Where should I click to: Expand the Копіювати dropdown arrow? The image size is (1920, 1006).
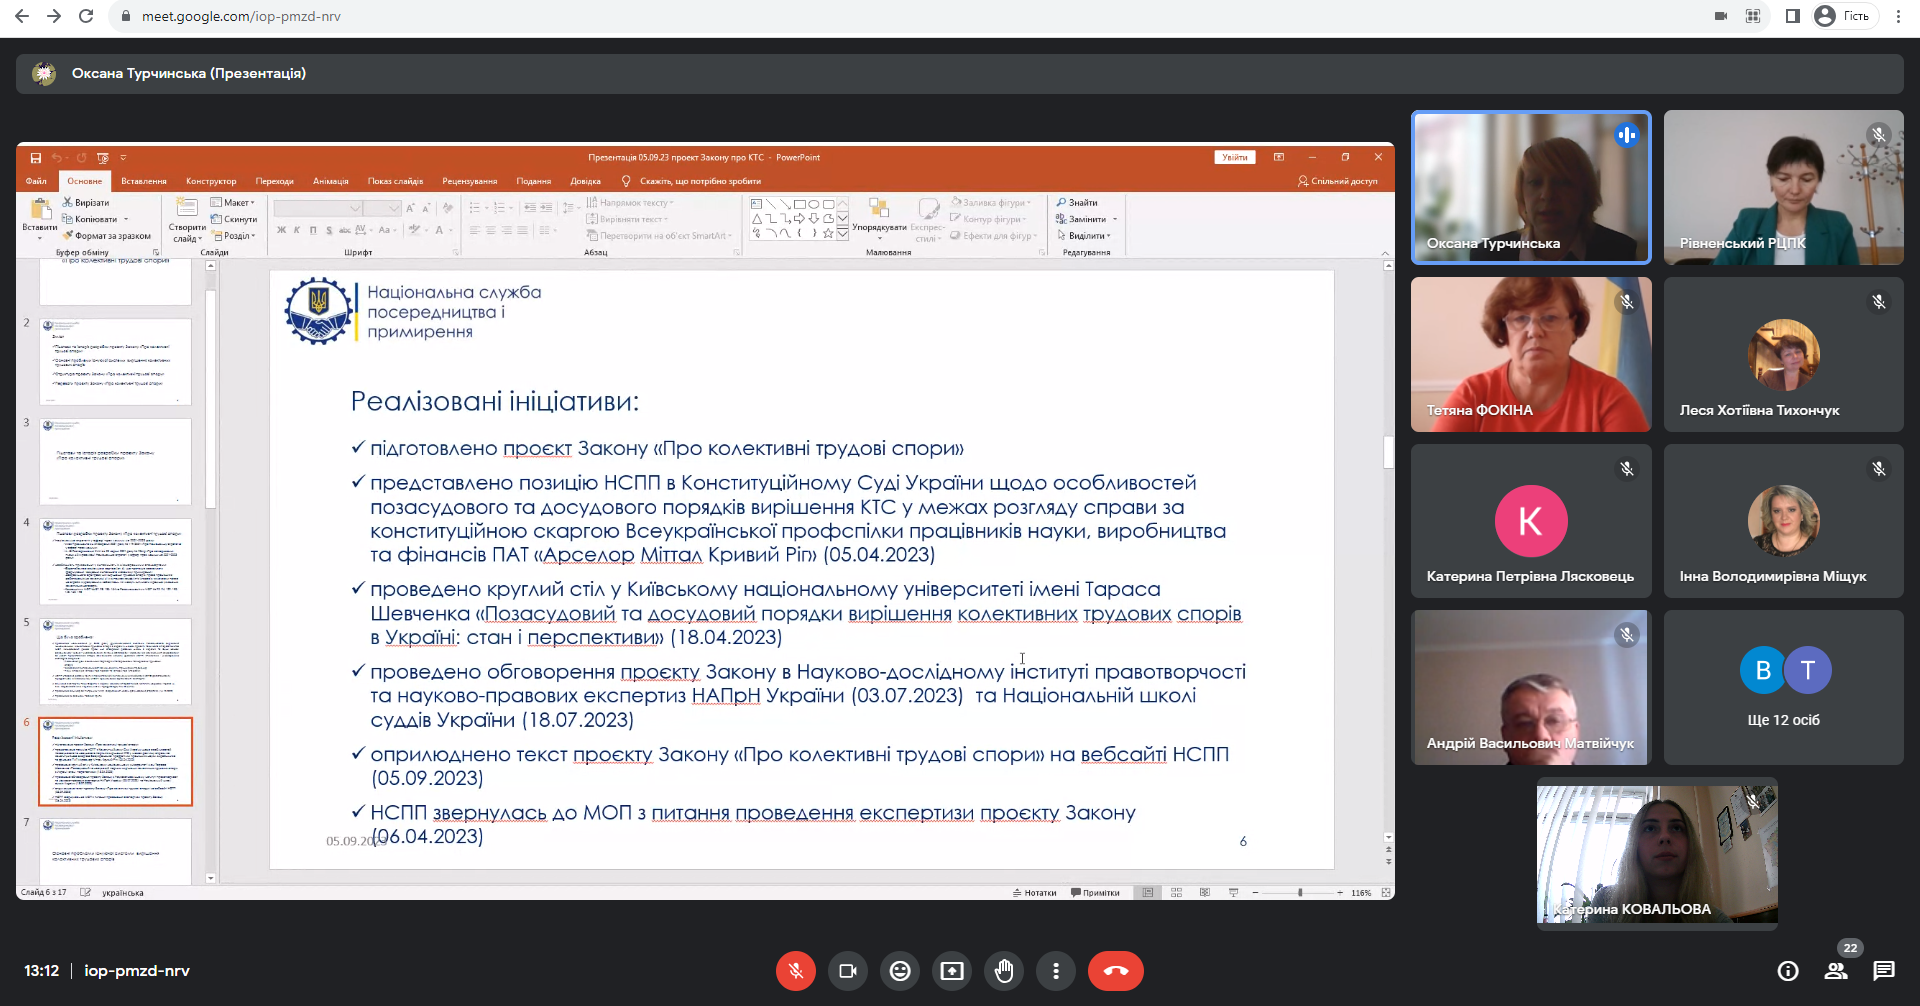coord(126,219)
